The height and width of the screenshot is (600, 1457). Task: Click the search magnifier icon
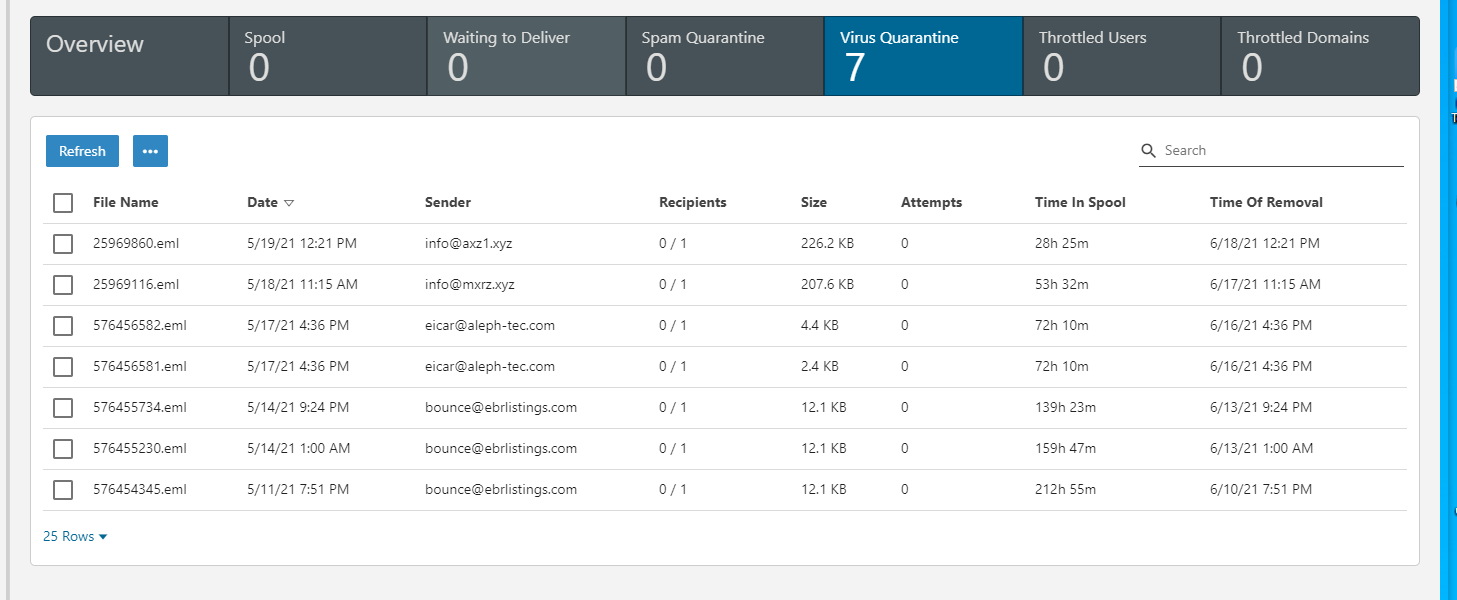(1149, 151)
